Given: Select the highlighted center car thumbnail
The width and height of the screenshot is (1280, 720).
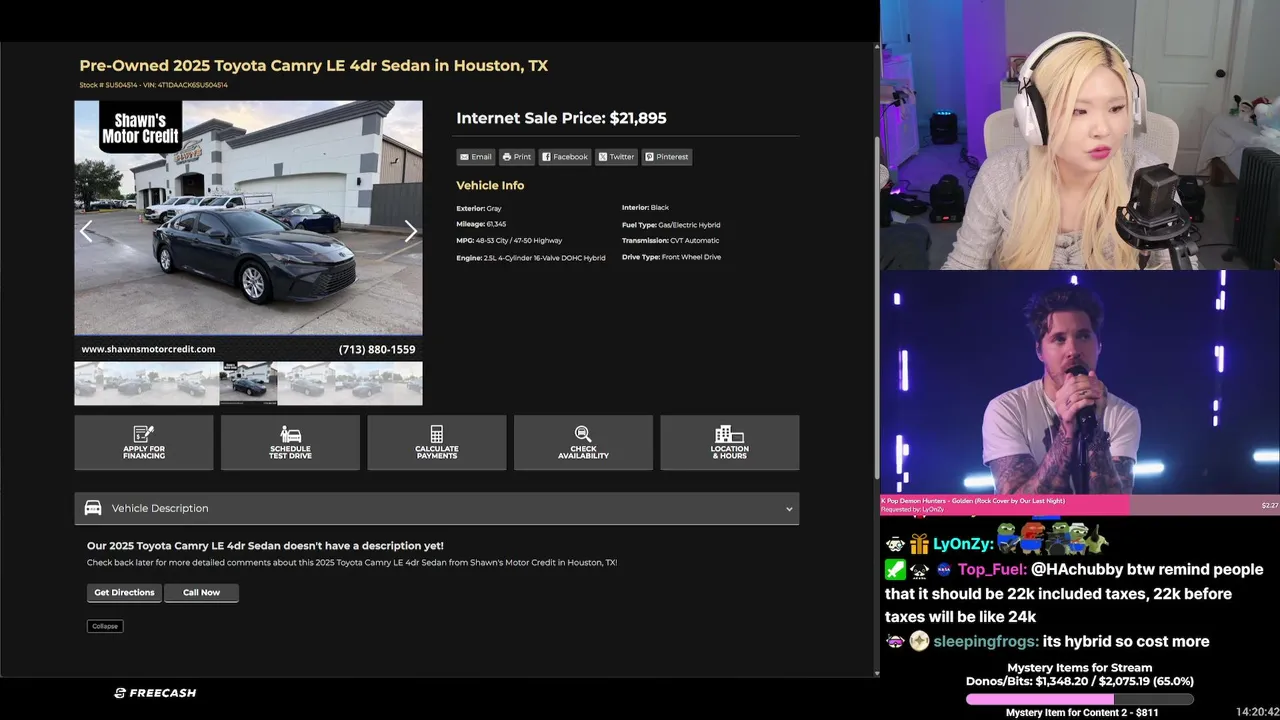Looking at the screenshot, I should 248,383.
